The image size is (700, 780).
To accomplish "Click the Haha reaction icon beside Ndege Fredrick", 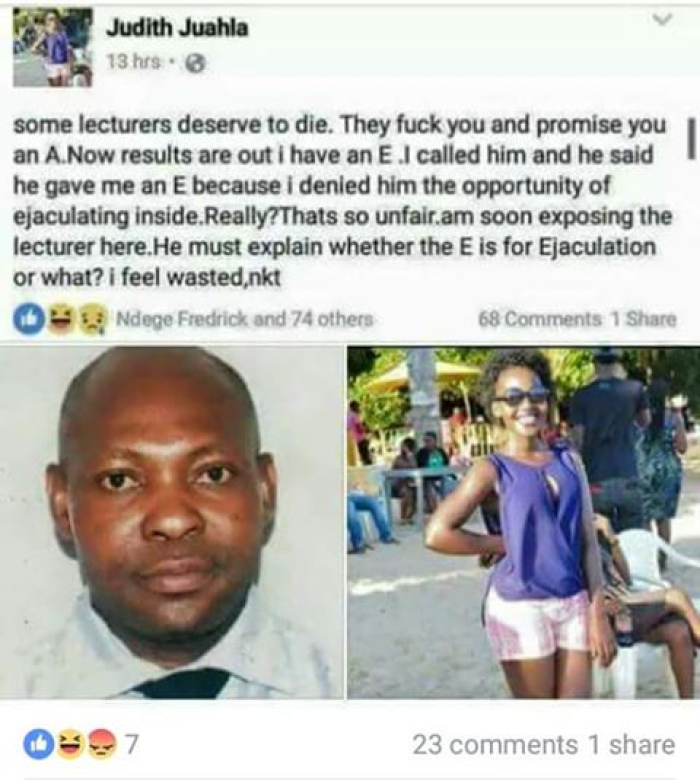I will 59,318.
